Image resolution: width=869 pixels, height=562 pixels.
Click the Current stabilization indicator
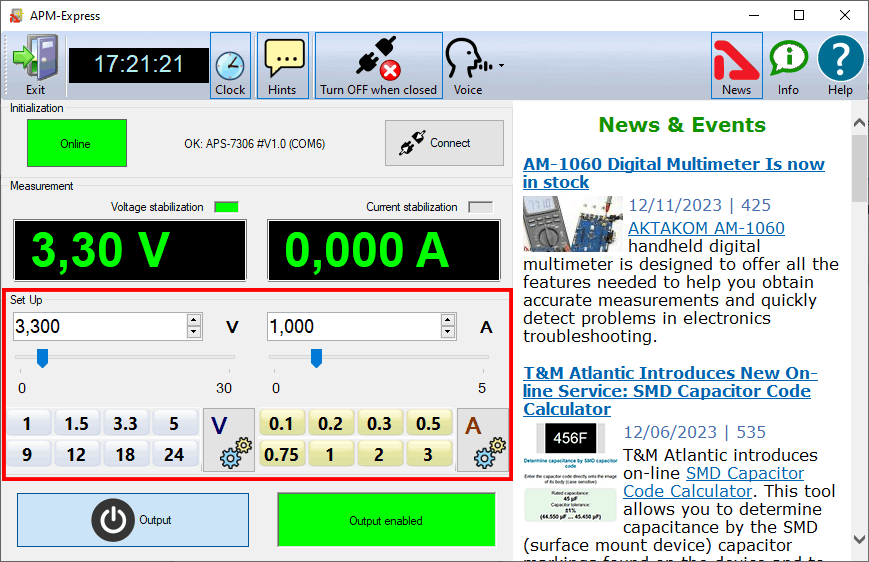[480, 207]
